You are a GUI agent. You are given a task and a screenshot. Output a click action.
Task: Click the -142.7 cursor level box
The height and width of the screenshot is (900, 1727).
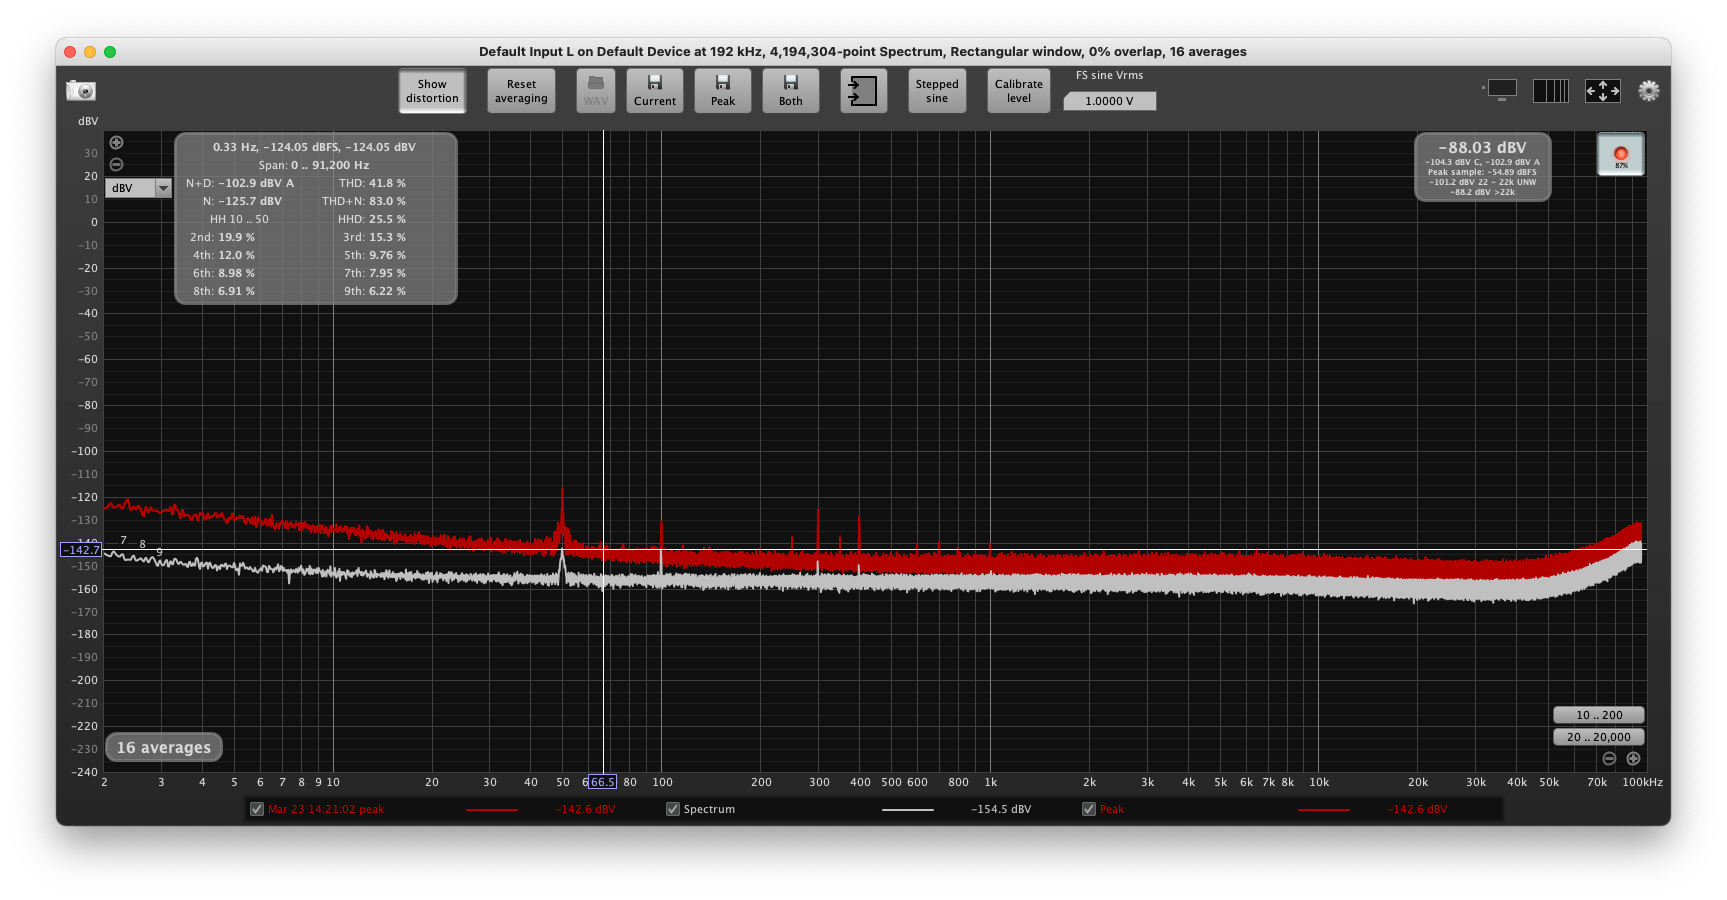point(81,550)
